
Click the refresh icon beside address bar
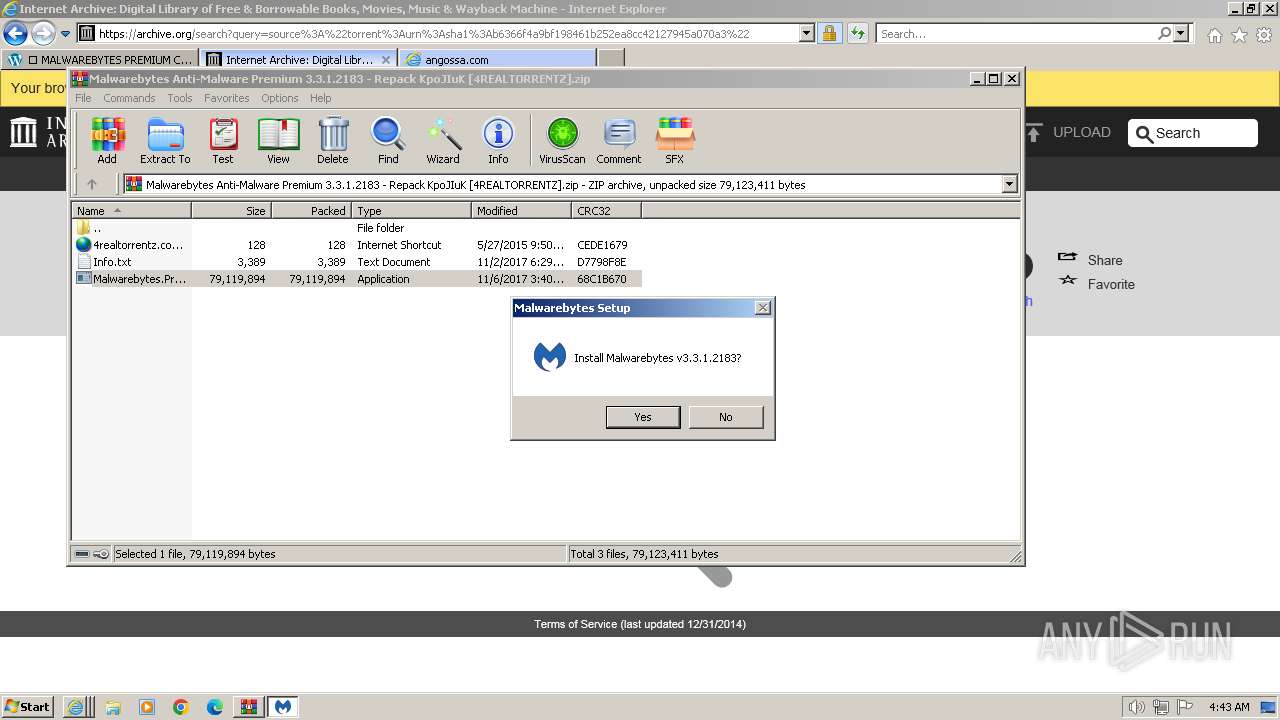pos(857,33)
